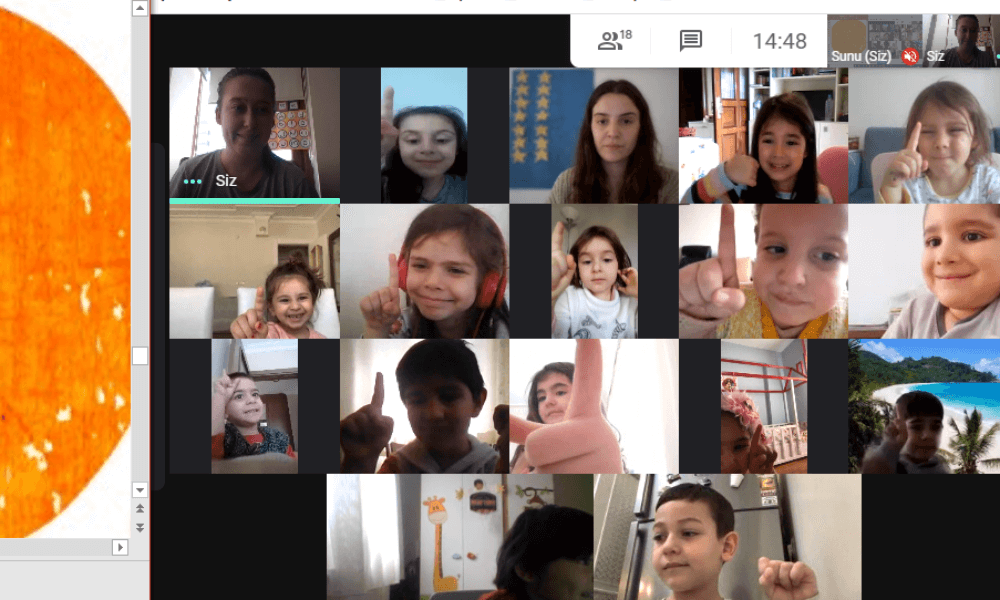Click the 14:48 clock display
Screen dimensions: 1000x600
[x=779, y=41]
